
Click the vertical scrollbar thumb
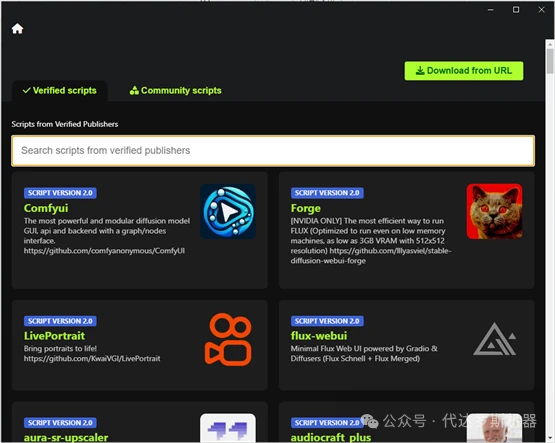[x=550, y=61]
